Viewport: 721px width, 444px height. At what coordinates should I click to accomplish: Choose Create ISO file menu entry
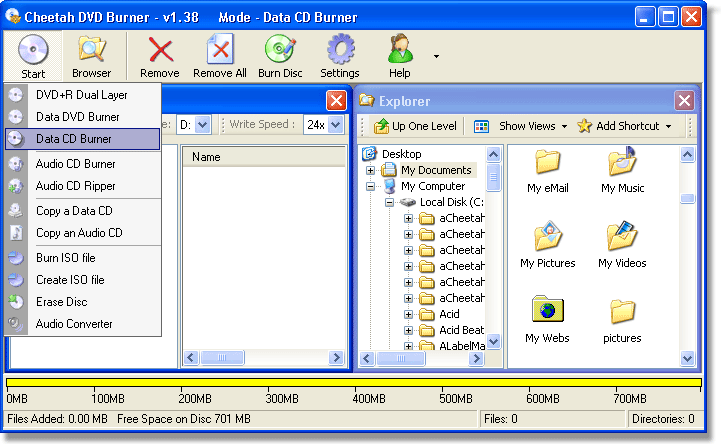(83, 279)
